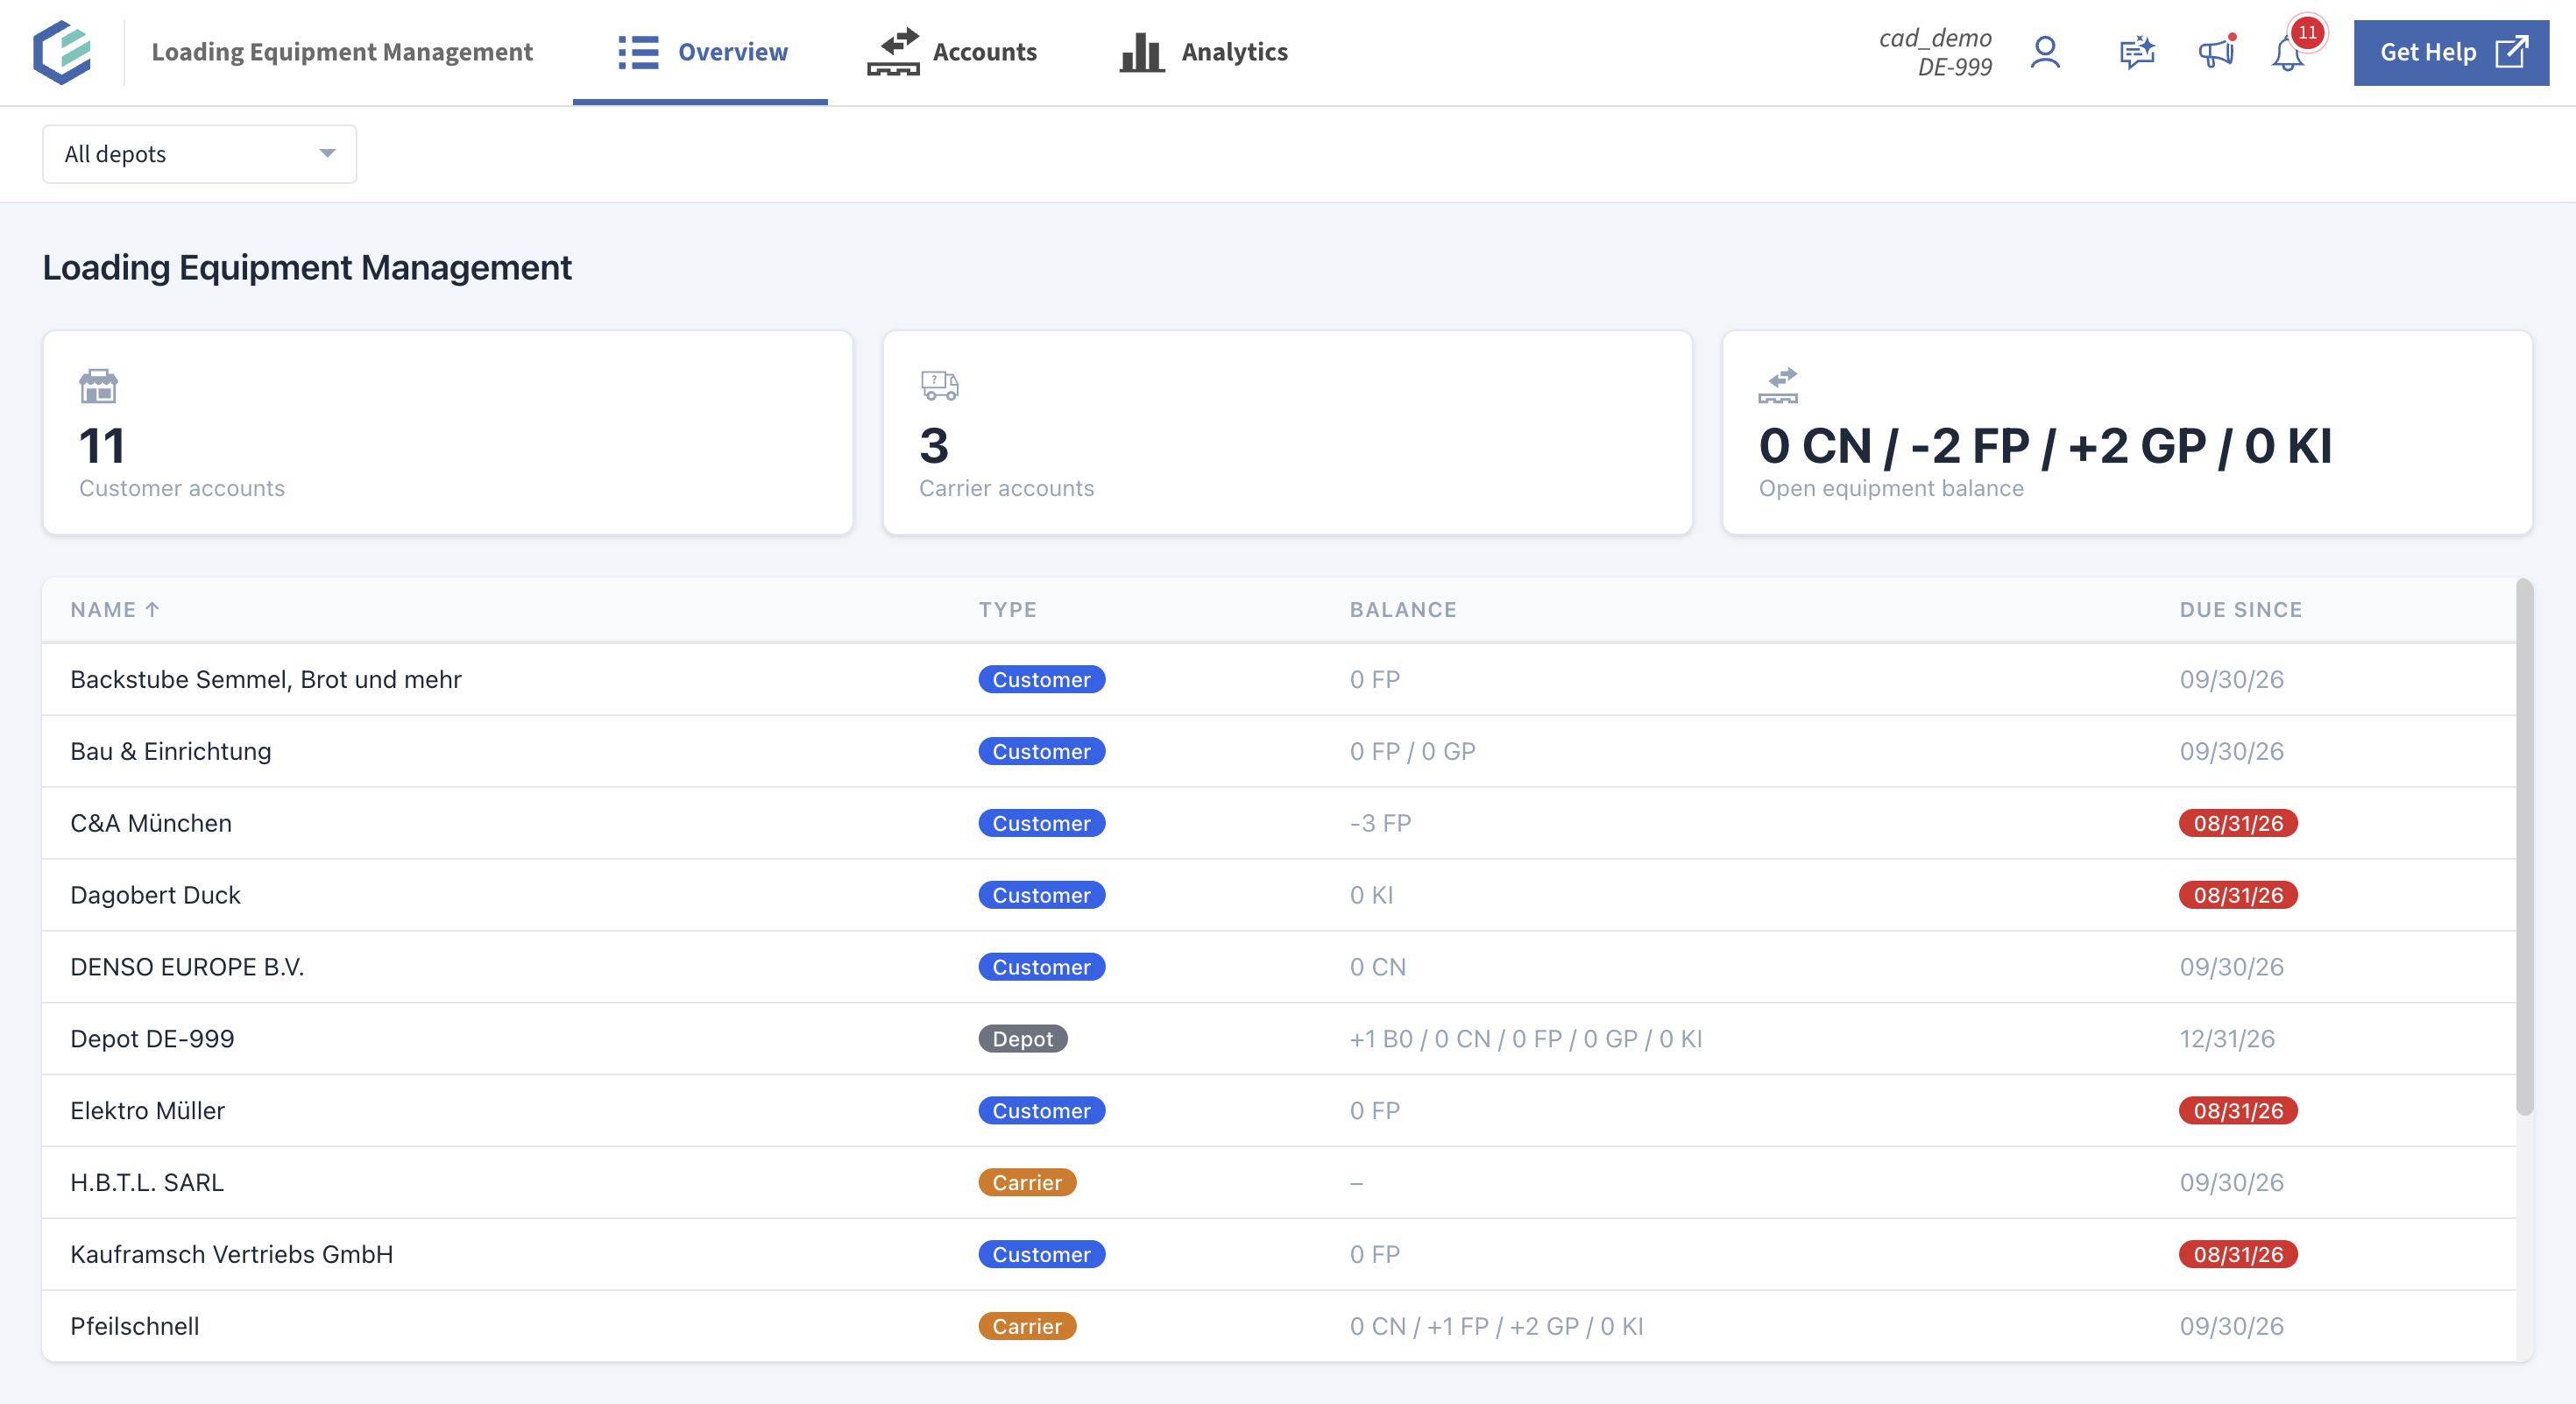
Task: Click Pfeilschnell balance 0 CN / +1 FP
Action: (1496, 1326)
